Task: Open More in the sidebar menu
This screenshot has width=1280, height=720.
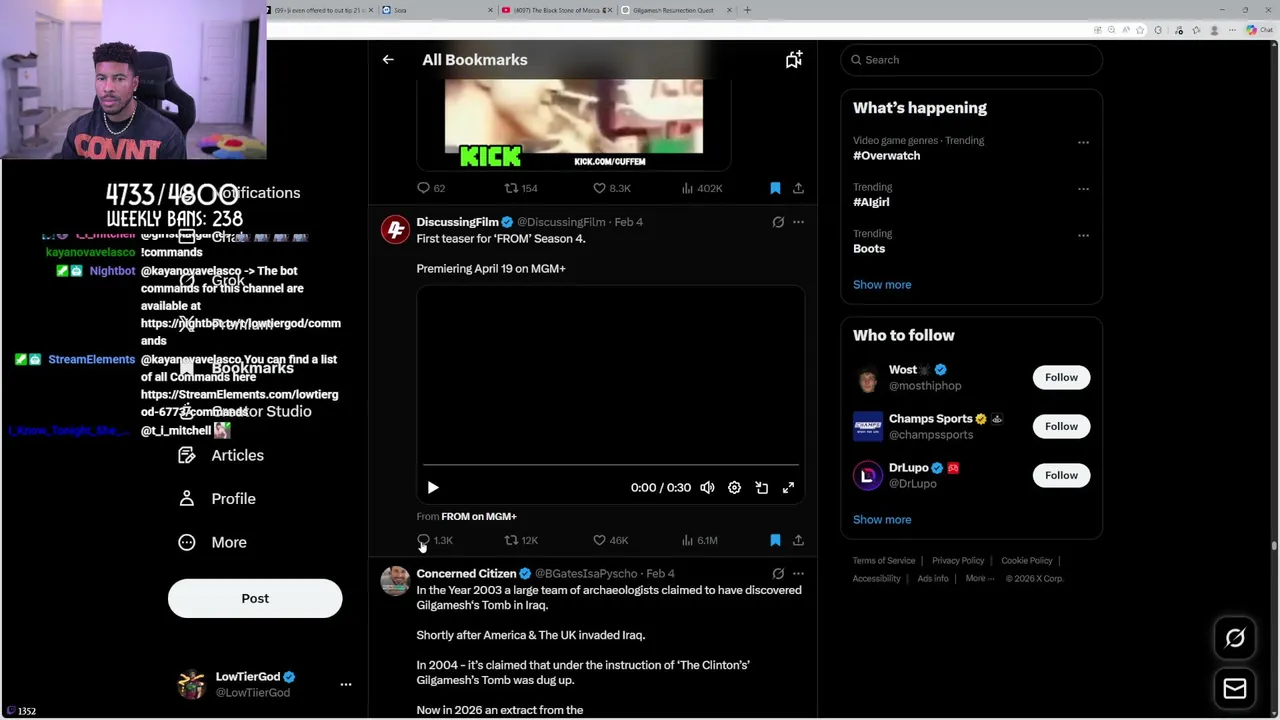Action: [213, 543]
